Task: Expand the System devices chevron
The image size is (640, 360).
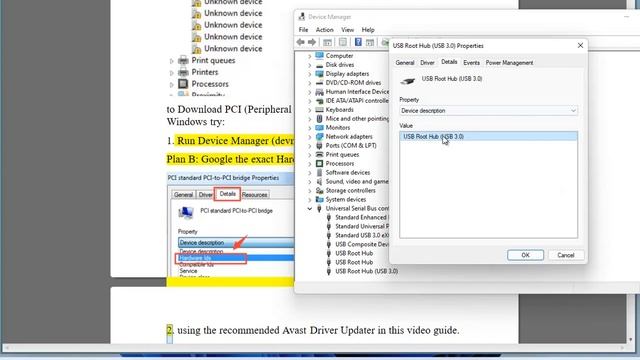Action: click(x=309, y=200)
